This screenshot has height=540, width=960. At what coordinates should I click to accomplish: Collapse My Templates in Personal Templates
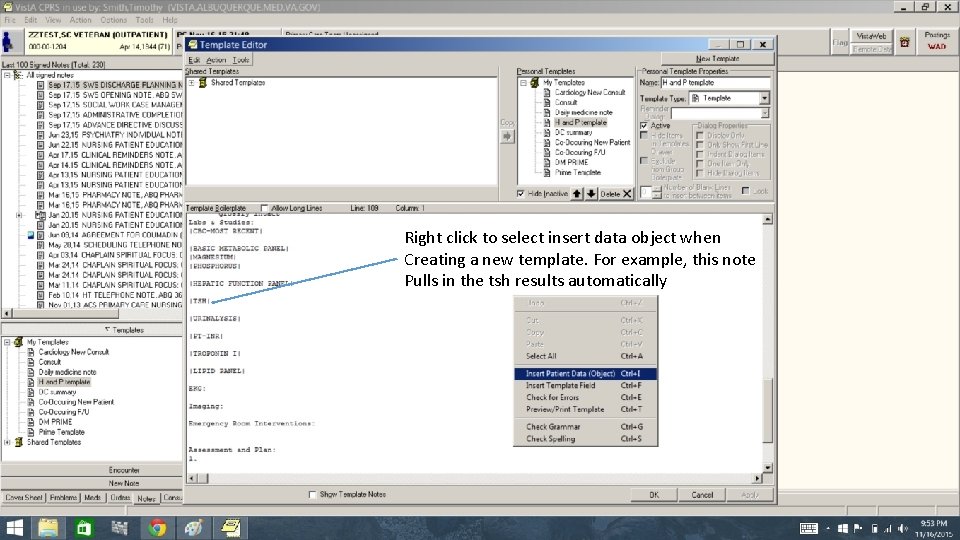click(x=523, y=83)
